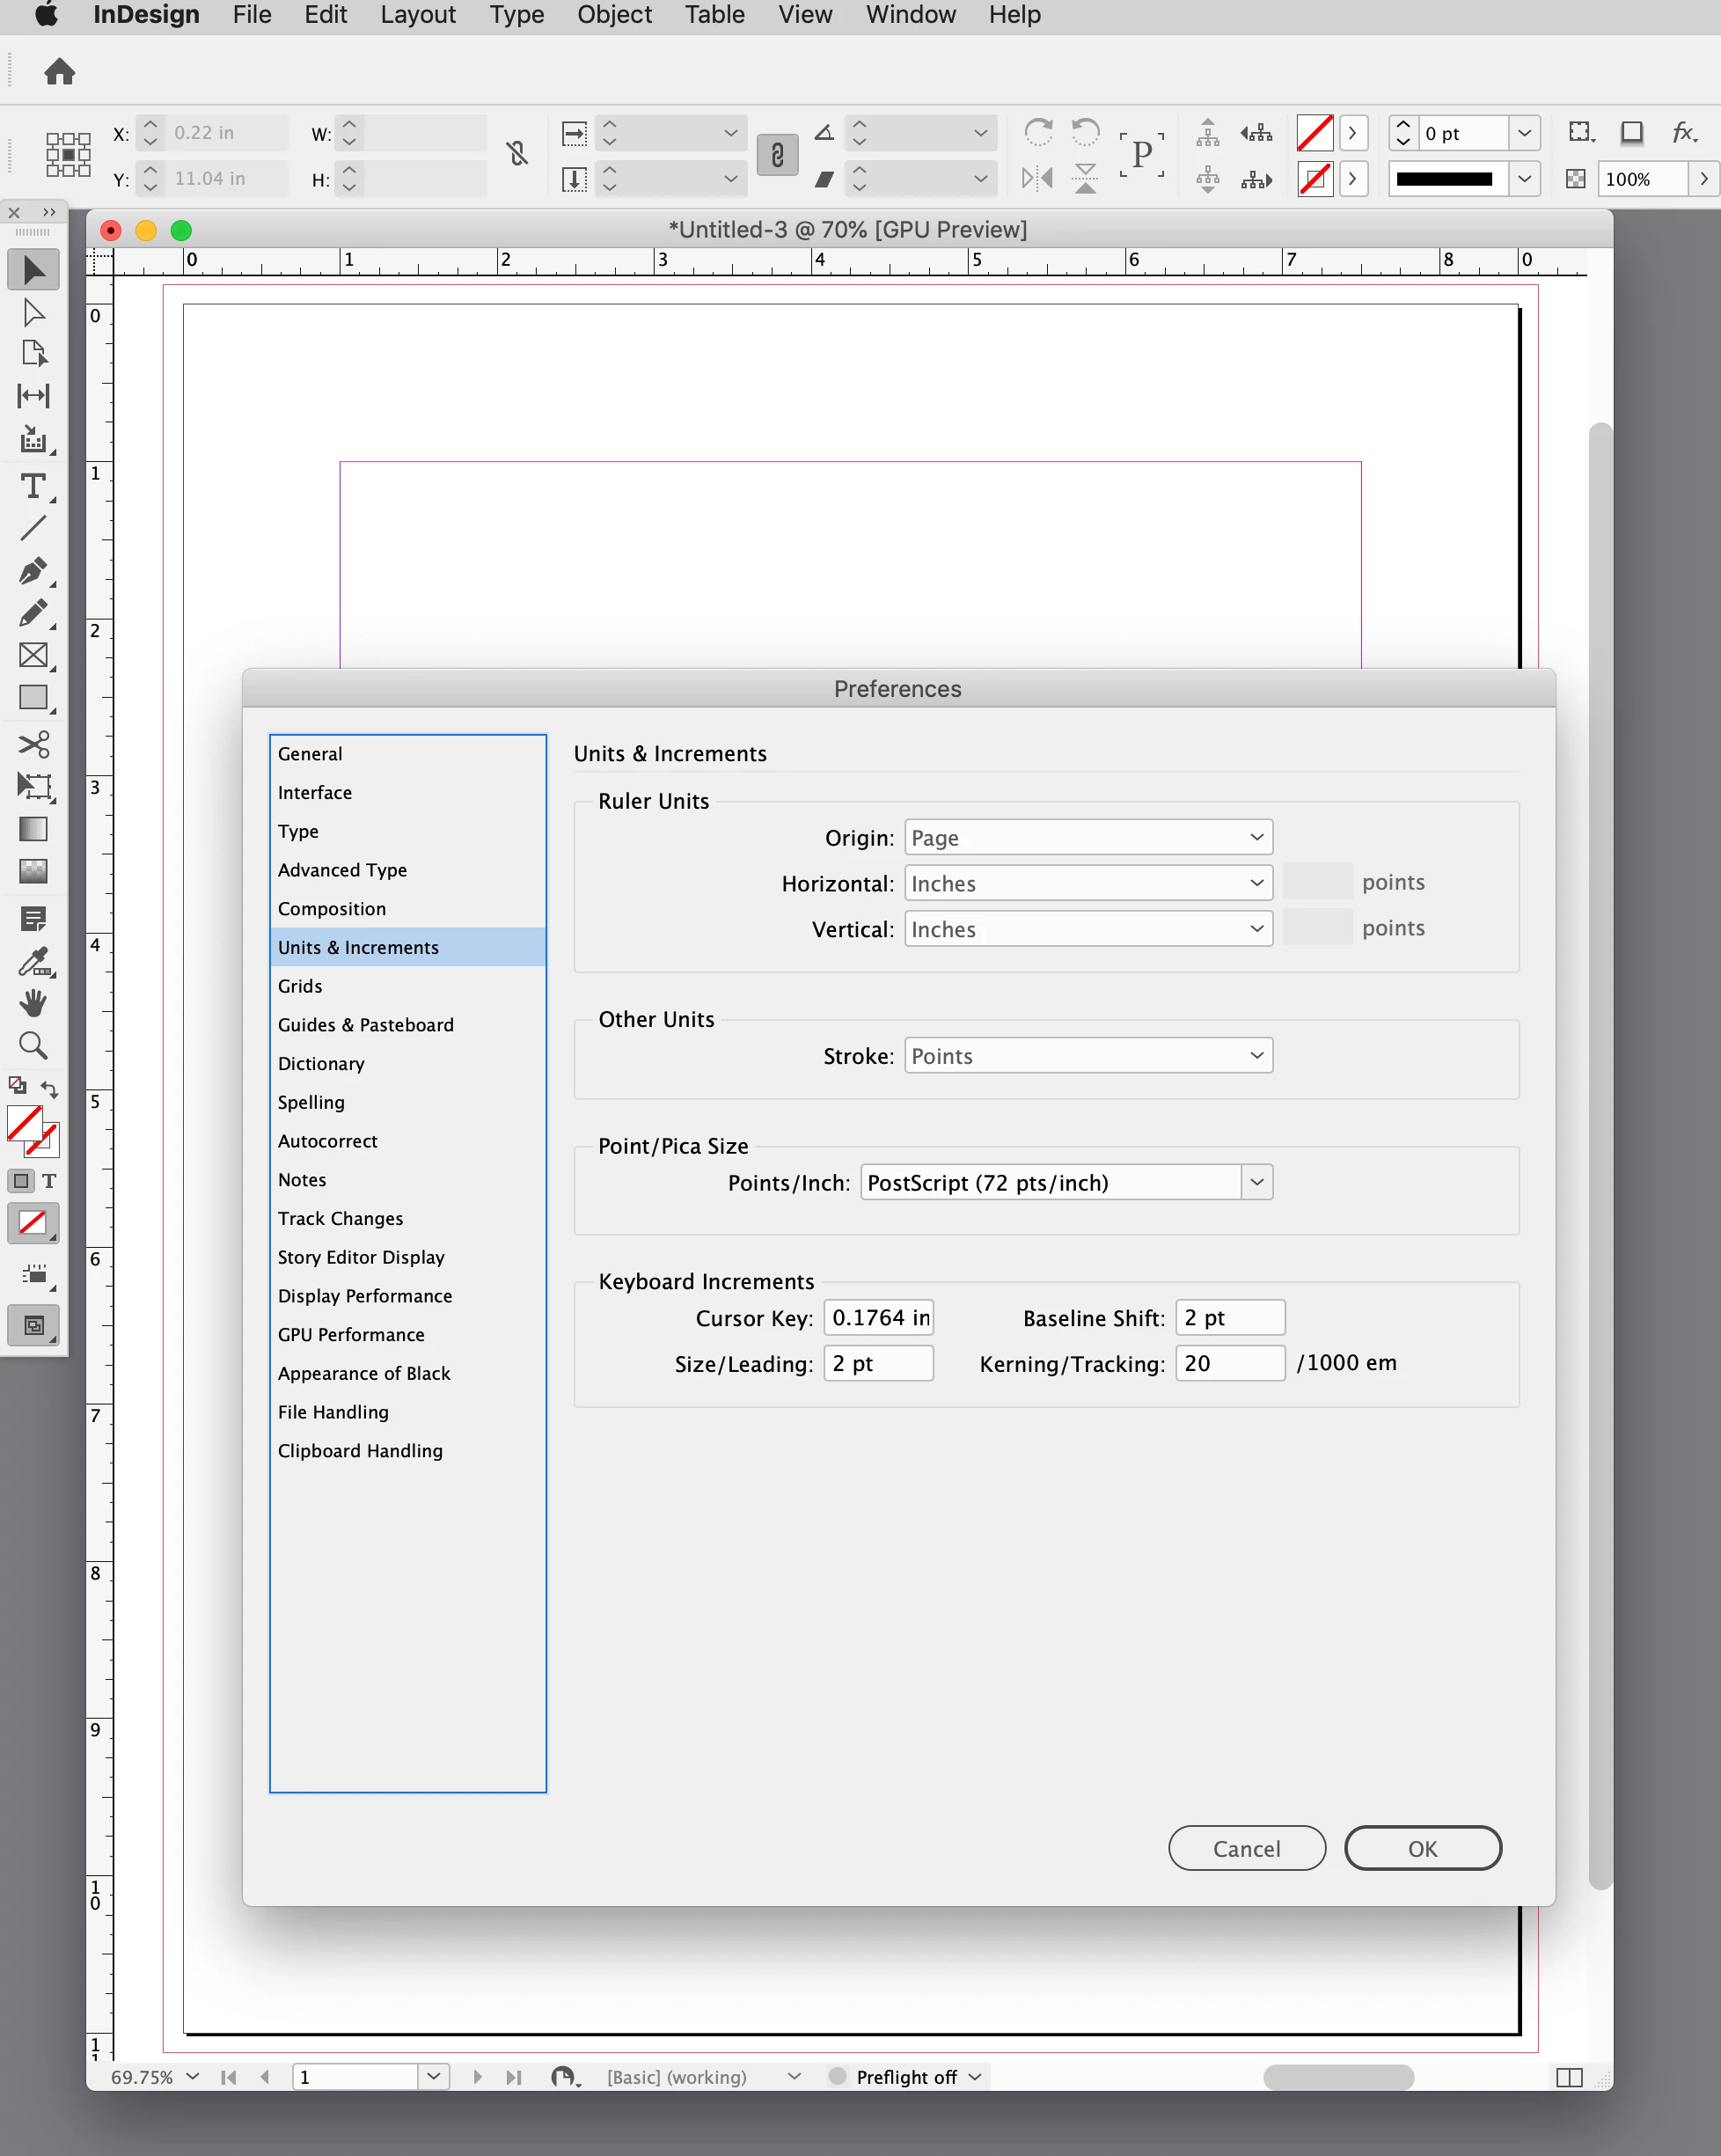Screen dimensions: 1721x2156
Task: Expand the Stroke units dropdown
Action: 1088,1056
